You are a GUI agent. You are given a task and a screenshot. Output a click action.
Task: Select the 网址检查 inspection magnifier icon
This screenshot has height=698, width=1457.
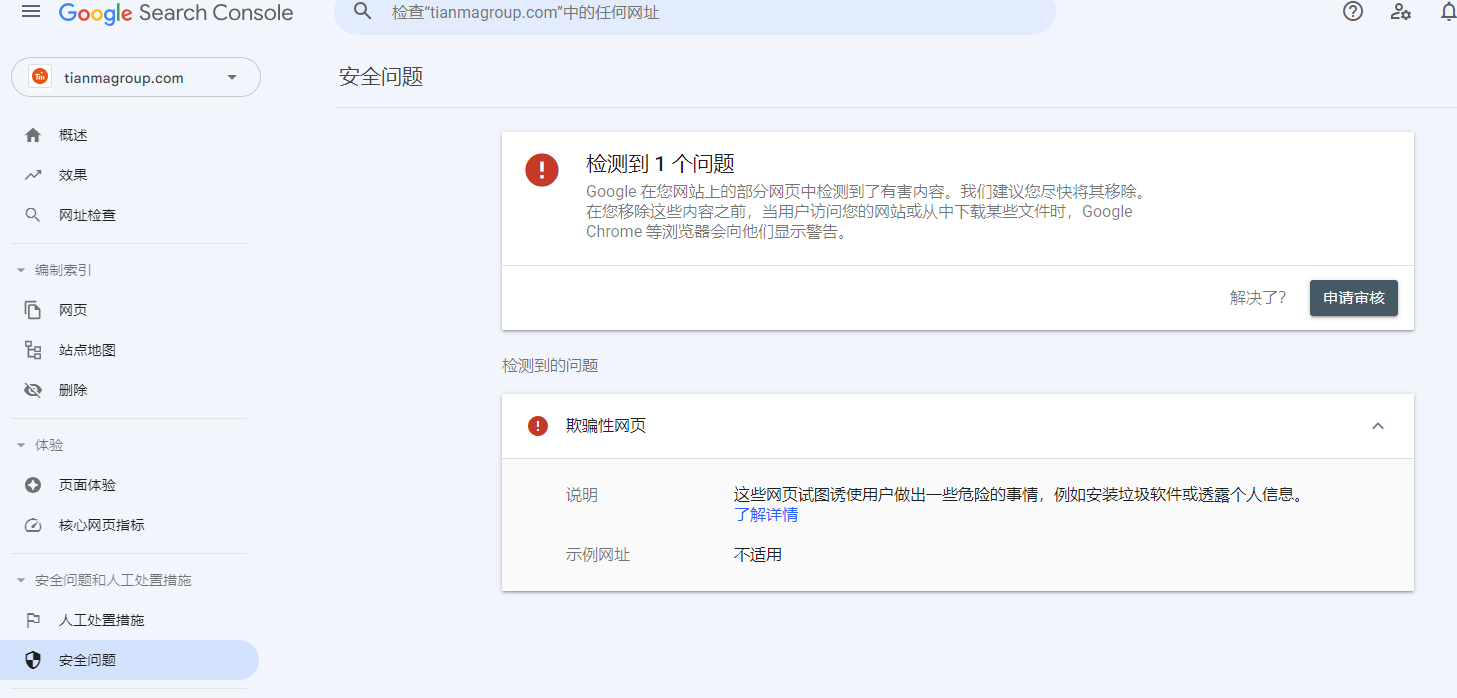(x=35, y=214)
